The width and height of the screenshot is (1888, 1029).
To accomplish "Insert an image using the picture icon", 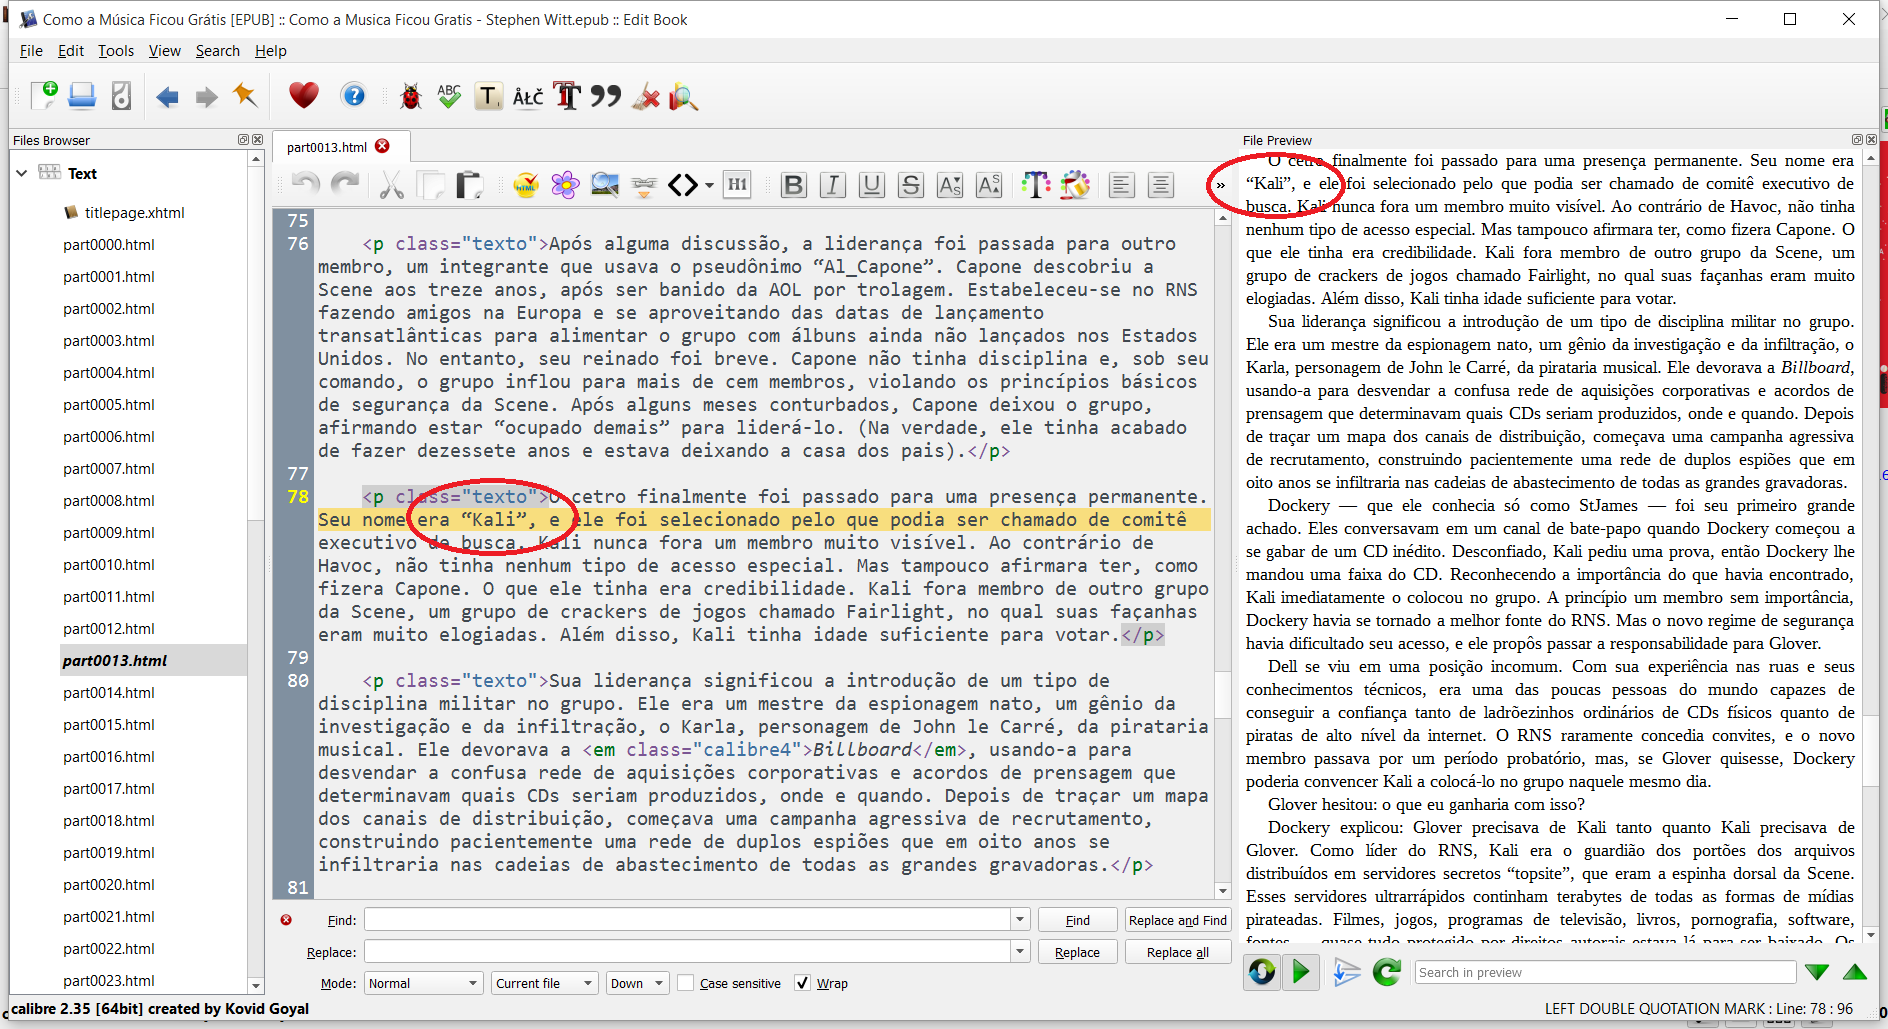I will point(604,185).
